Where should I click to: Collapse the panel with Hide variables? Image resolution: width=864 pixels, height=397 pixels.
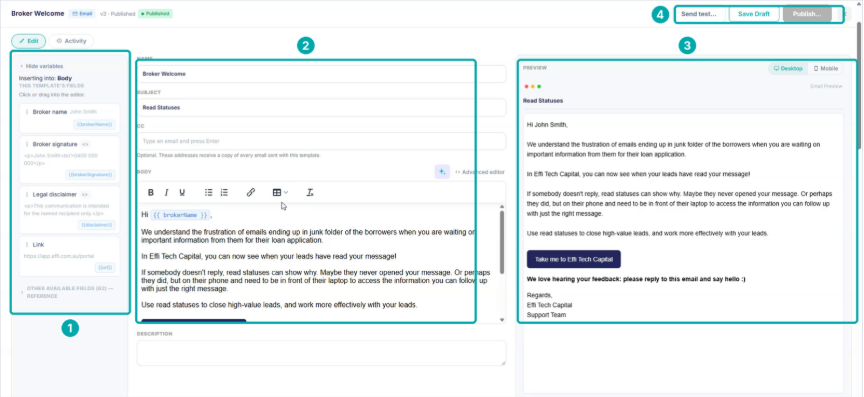coord(41,66)
